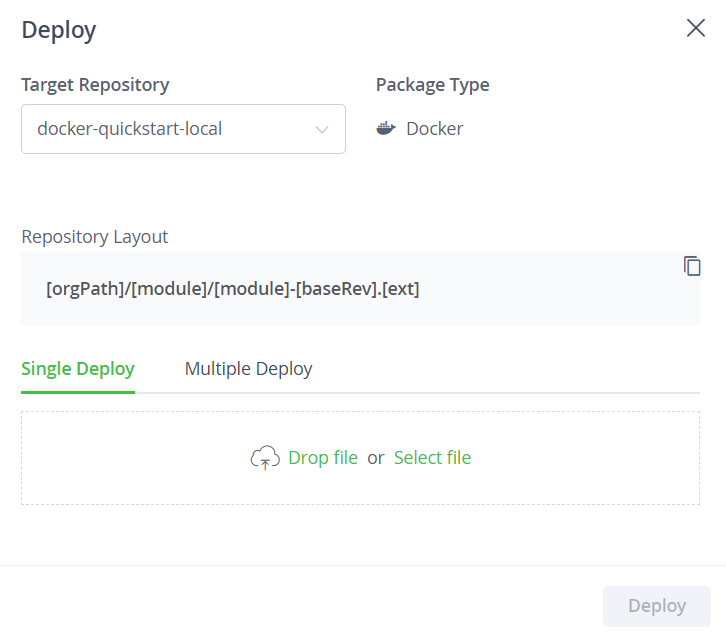Close the Deploy dialog with the X
This screenshot has width=726, height=635.
[695, 28]
